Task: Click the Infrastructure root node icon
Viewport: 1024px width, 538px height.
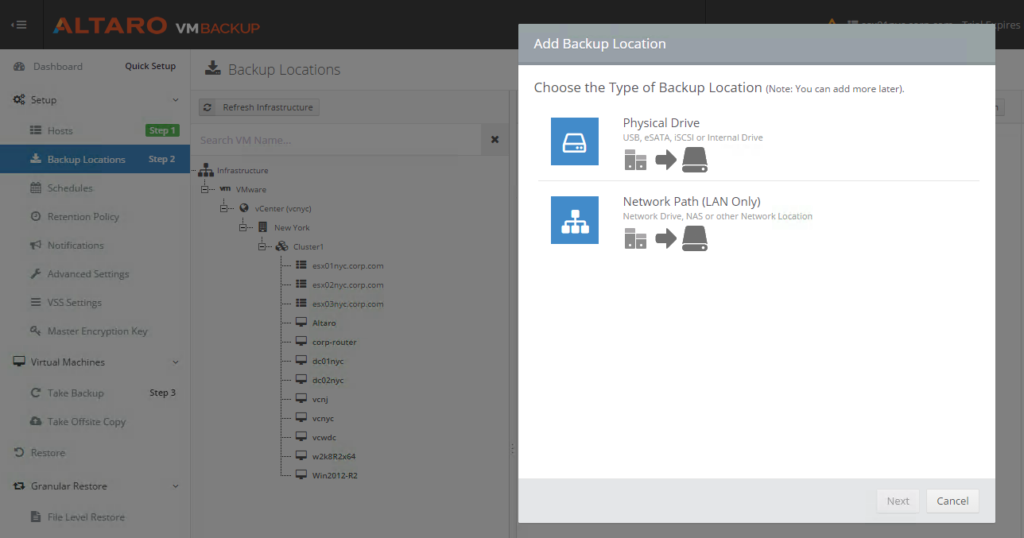Action: pyautogui.click(x=206, y=170)
